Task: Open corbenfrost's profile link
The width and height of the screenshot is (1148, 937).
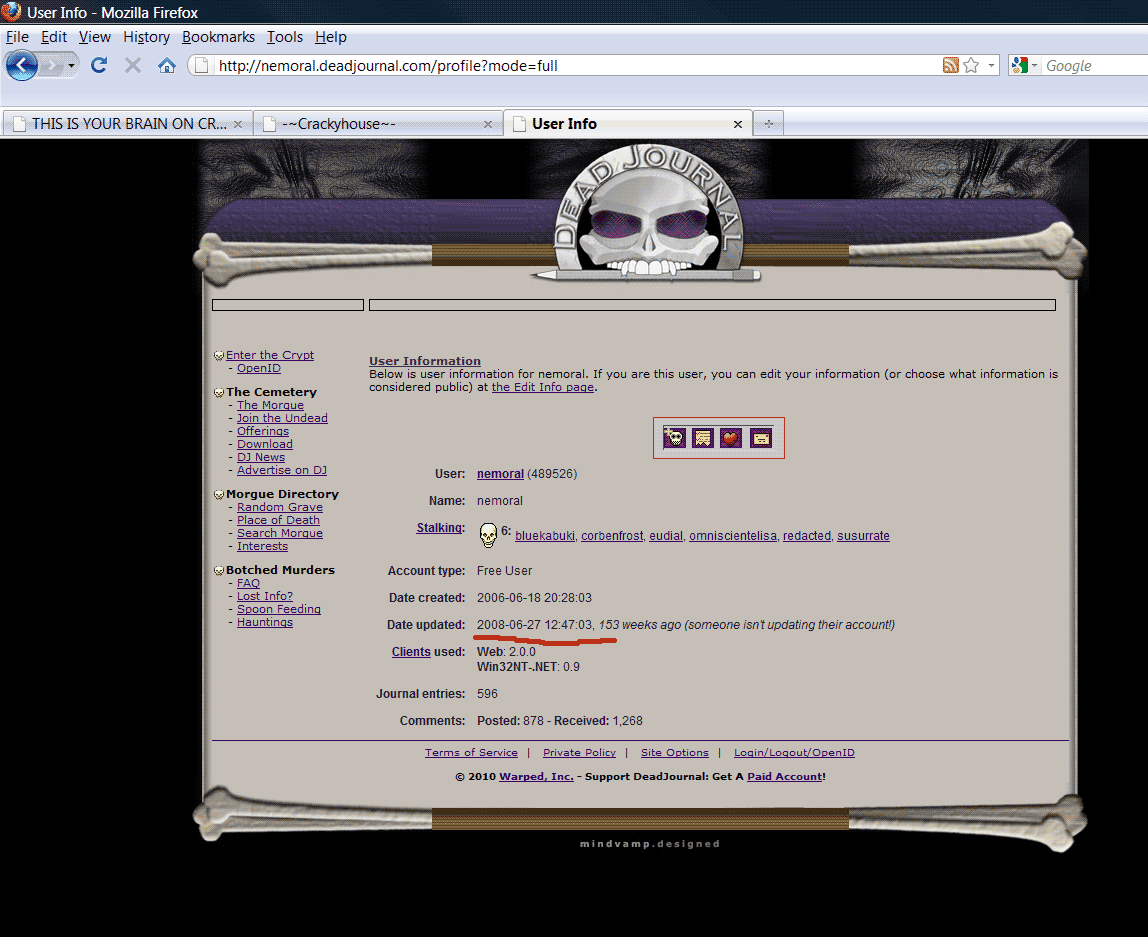Action: (612, 536)
